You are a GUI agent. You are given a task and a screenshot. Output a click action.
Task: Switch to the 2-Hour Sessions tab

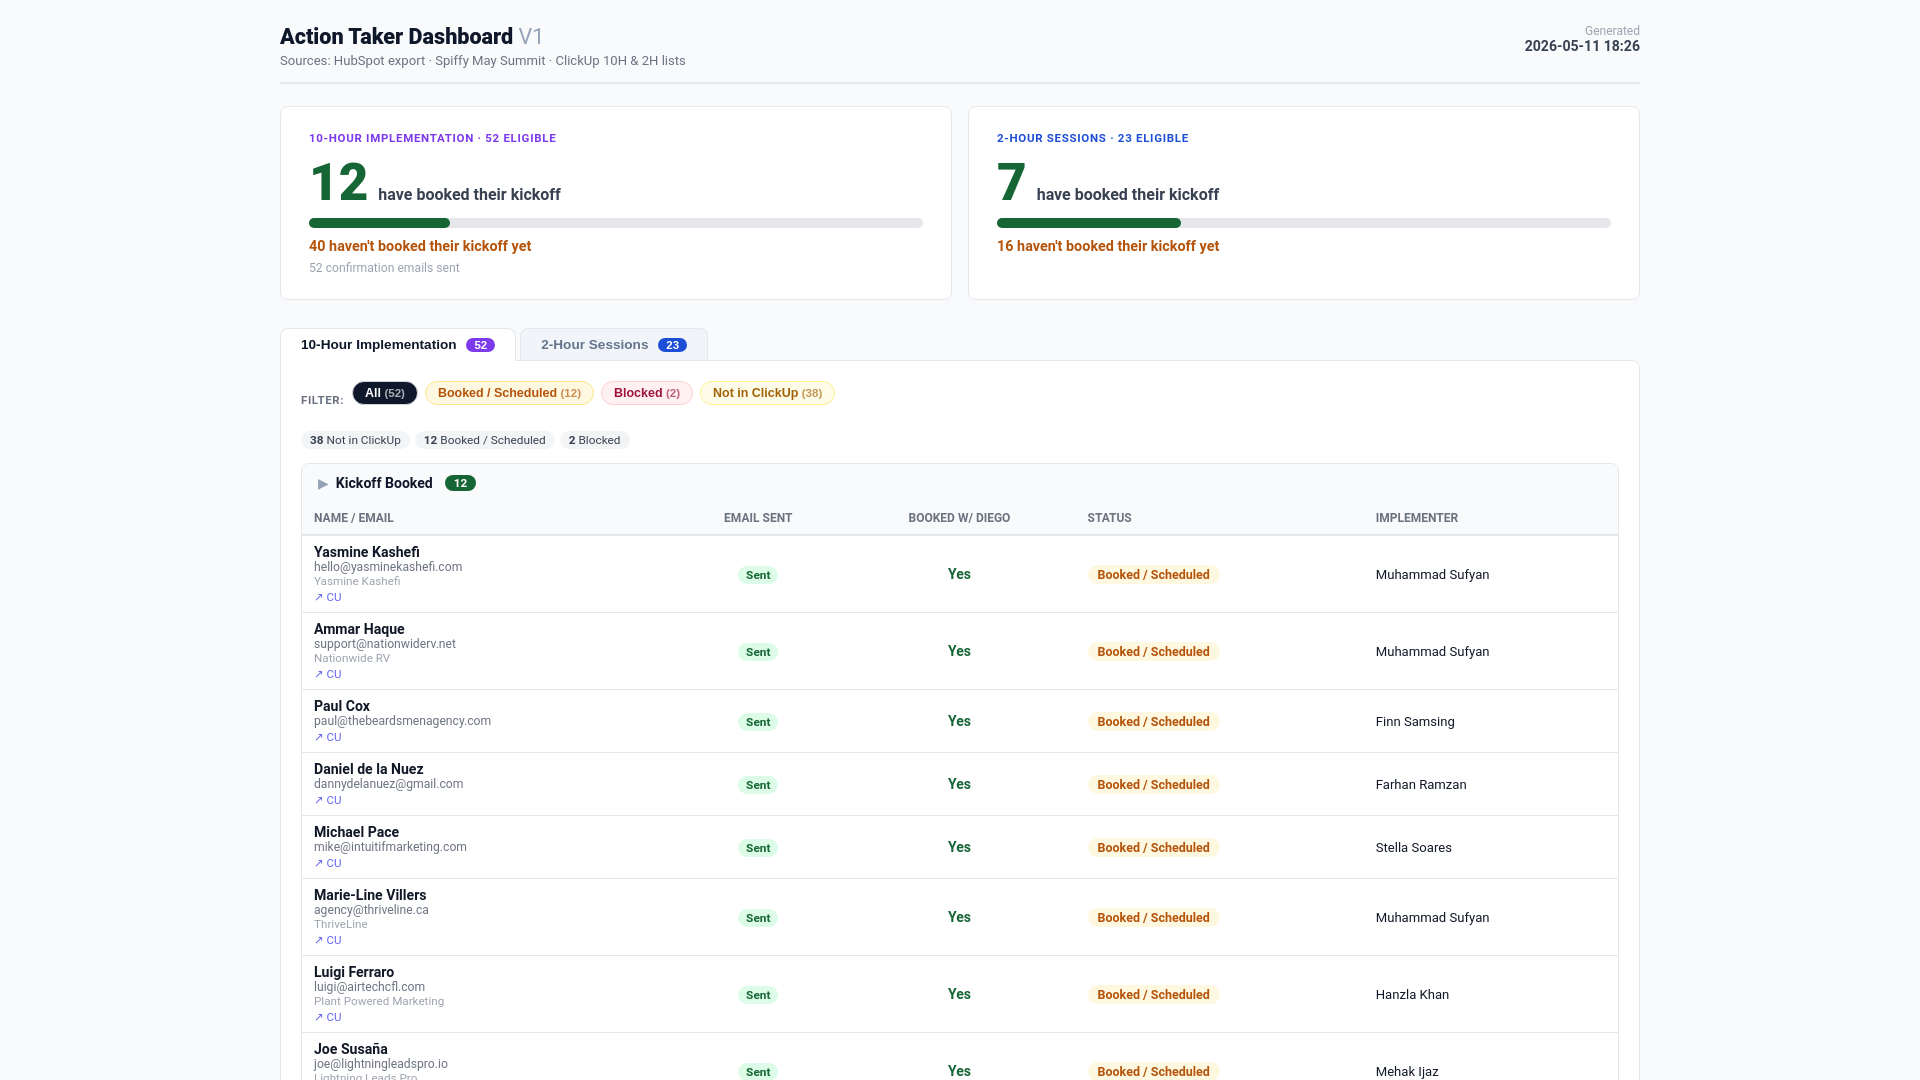tap(614, 345)
